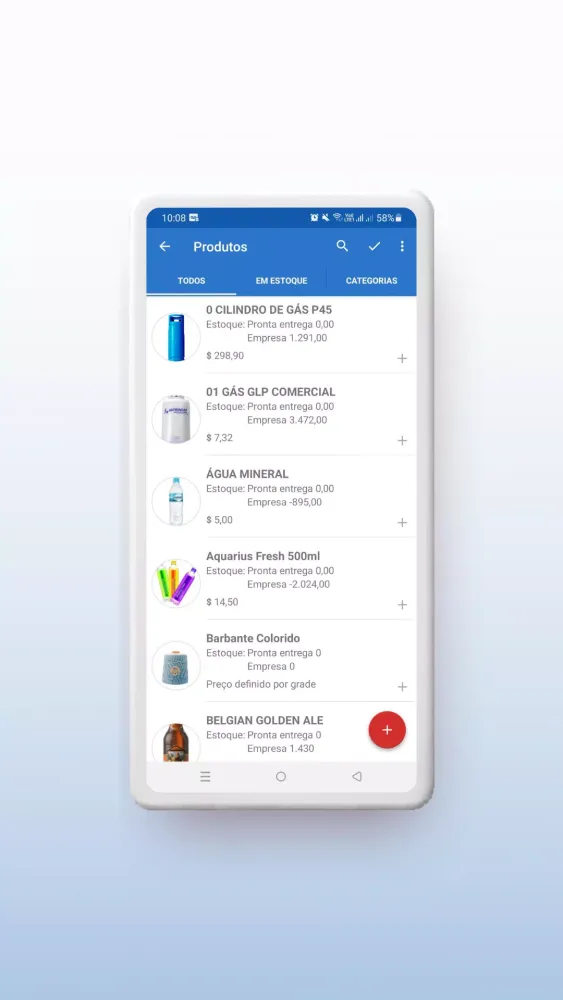This screenshot has height=1000, width=563.
Task: Tap the alarm icon in status bar
Action: [314, 218]
